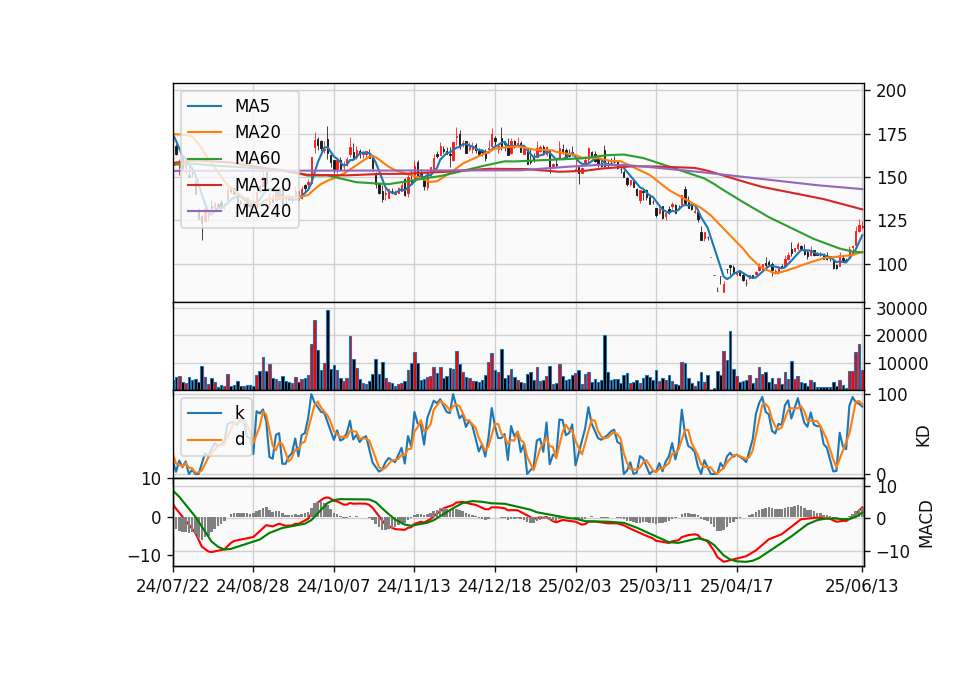Click the 24/10/07 date label

click(334, 586)
